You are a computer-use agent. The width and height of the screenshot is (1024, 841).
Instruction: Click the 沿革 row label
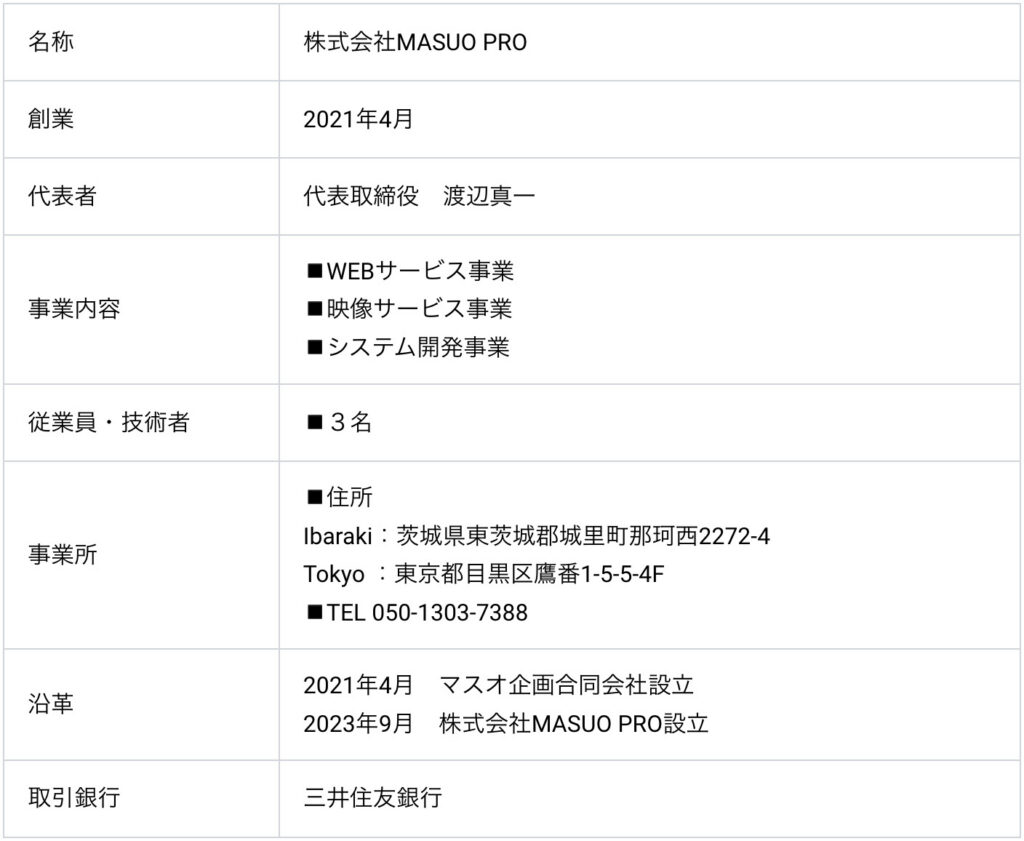(x=51, y=704)
